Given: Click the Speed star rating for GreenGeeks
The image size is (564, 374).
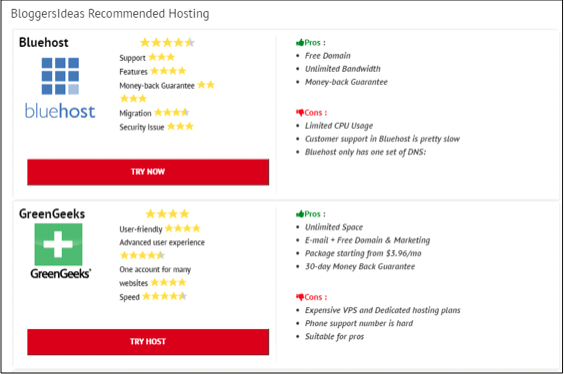Looking at the screenshot, I should coord(164,296).
